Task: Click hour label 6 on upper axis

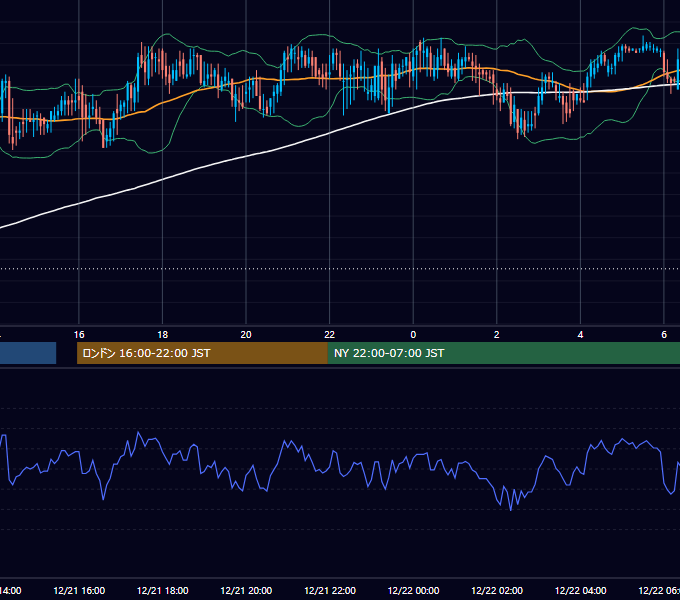Action: click(664, 335)
